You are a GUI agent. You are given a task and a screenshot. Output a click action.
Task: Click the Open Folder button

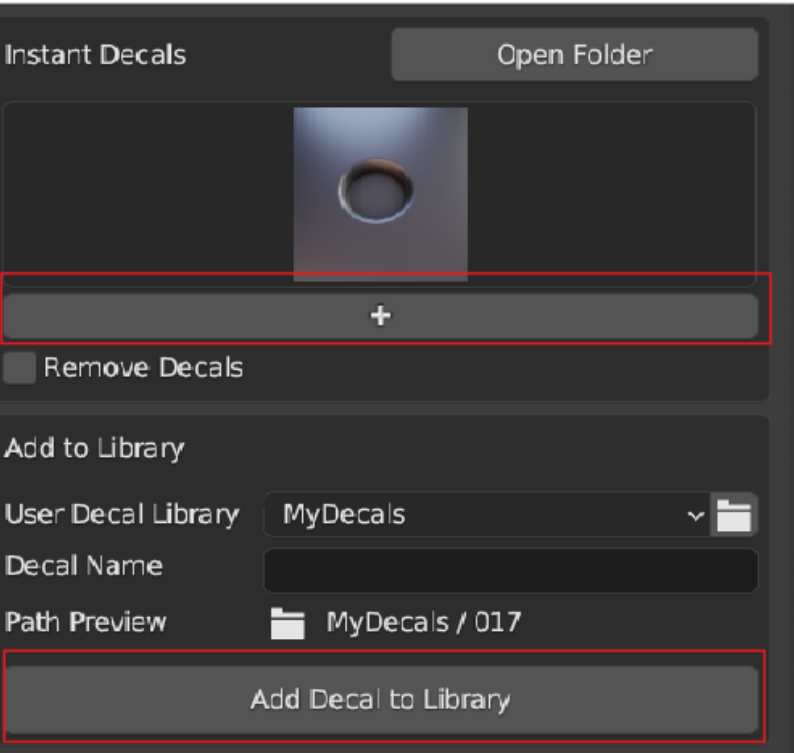tap(575, 55)
